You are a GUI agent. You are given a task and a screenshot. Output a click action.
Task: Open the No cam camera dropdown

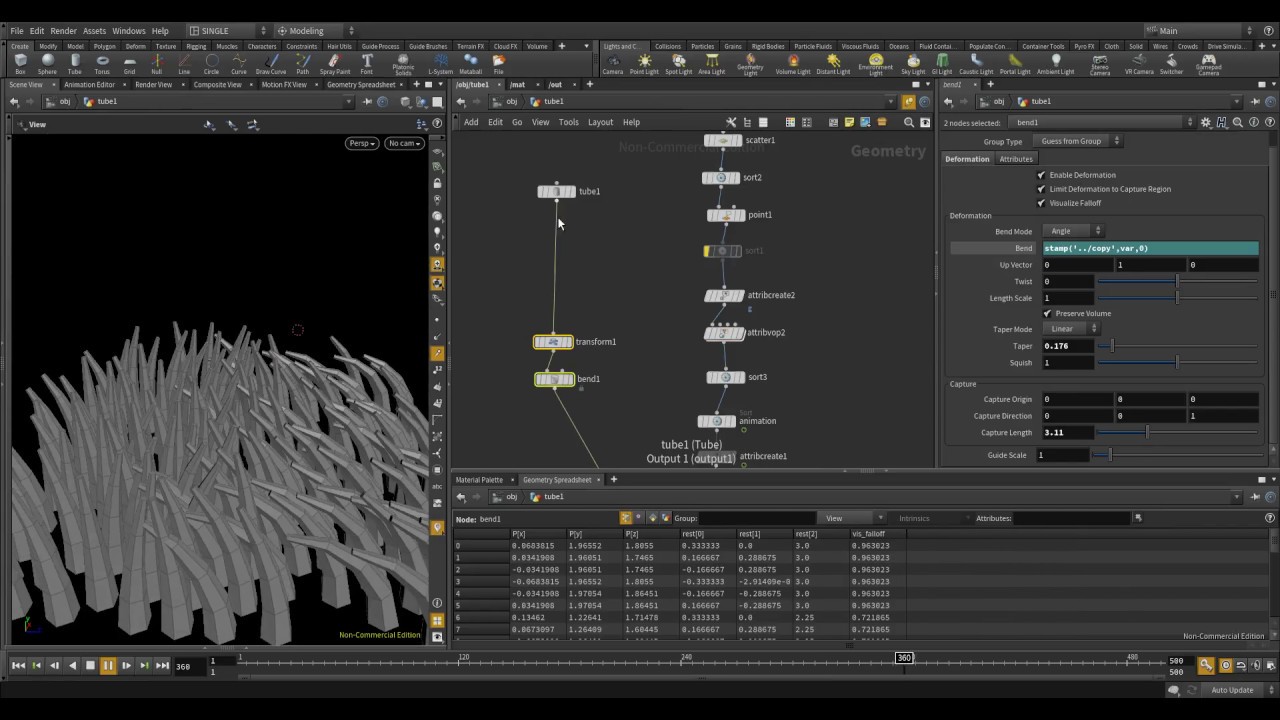click(x=404, y=143)
